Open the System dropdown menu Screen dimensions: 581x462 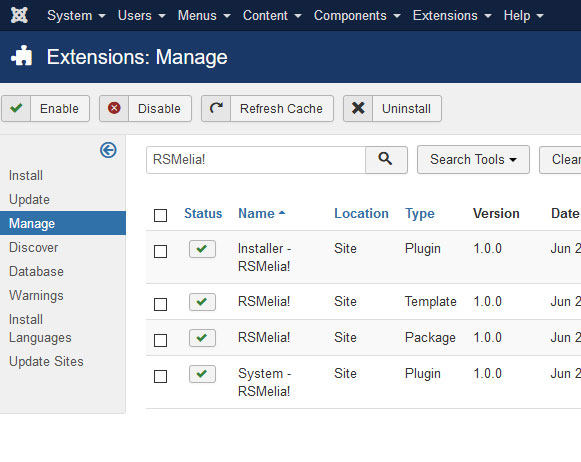pos(76,16)
